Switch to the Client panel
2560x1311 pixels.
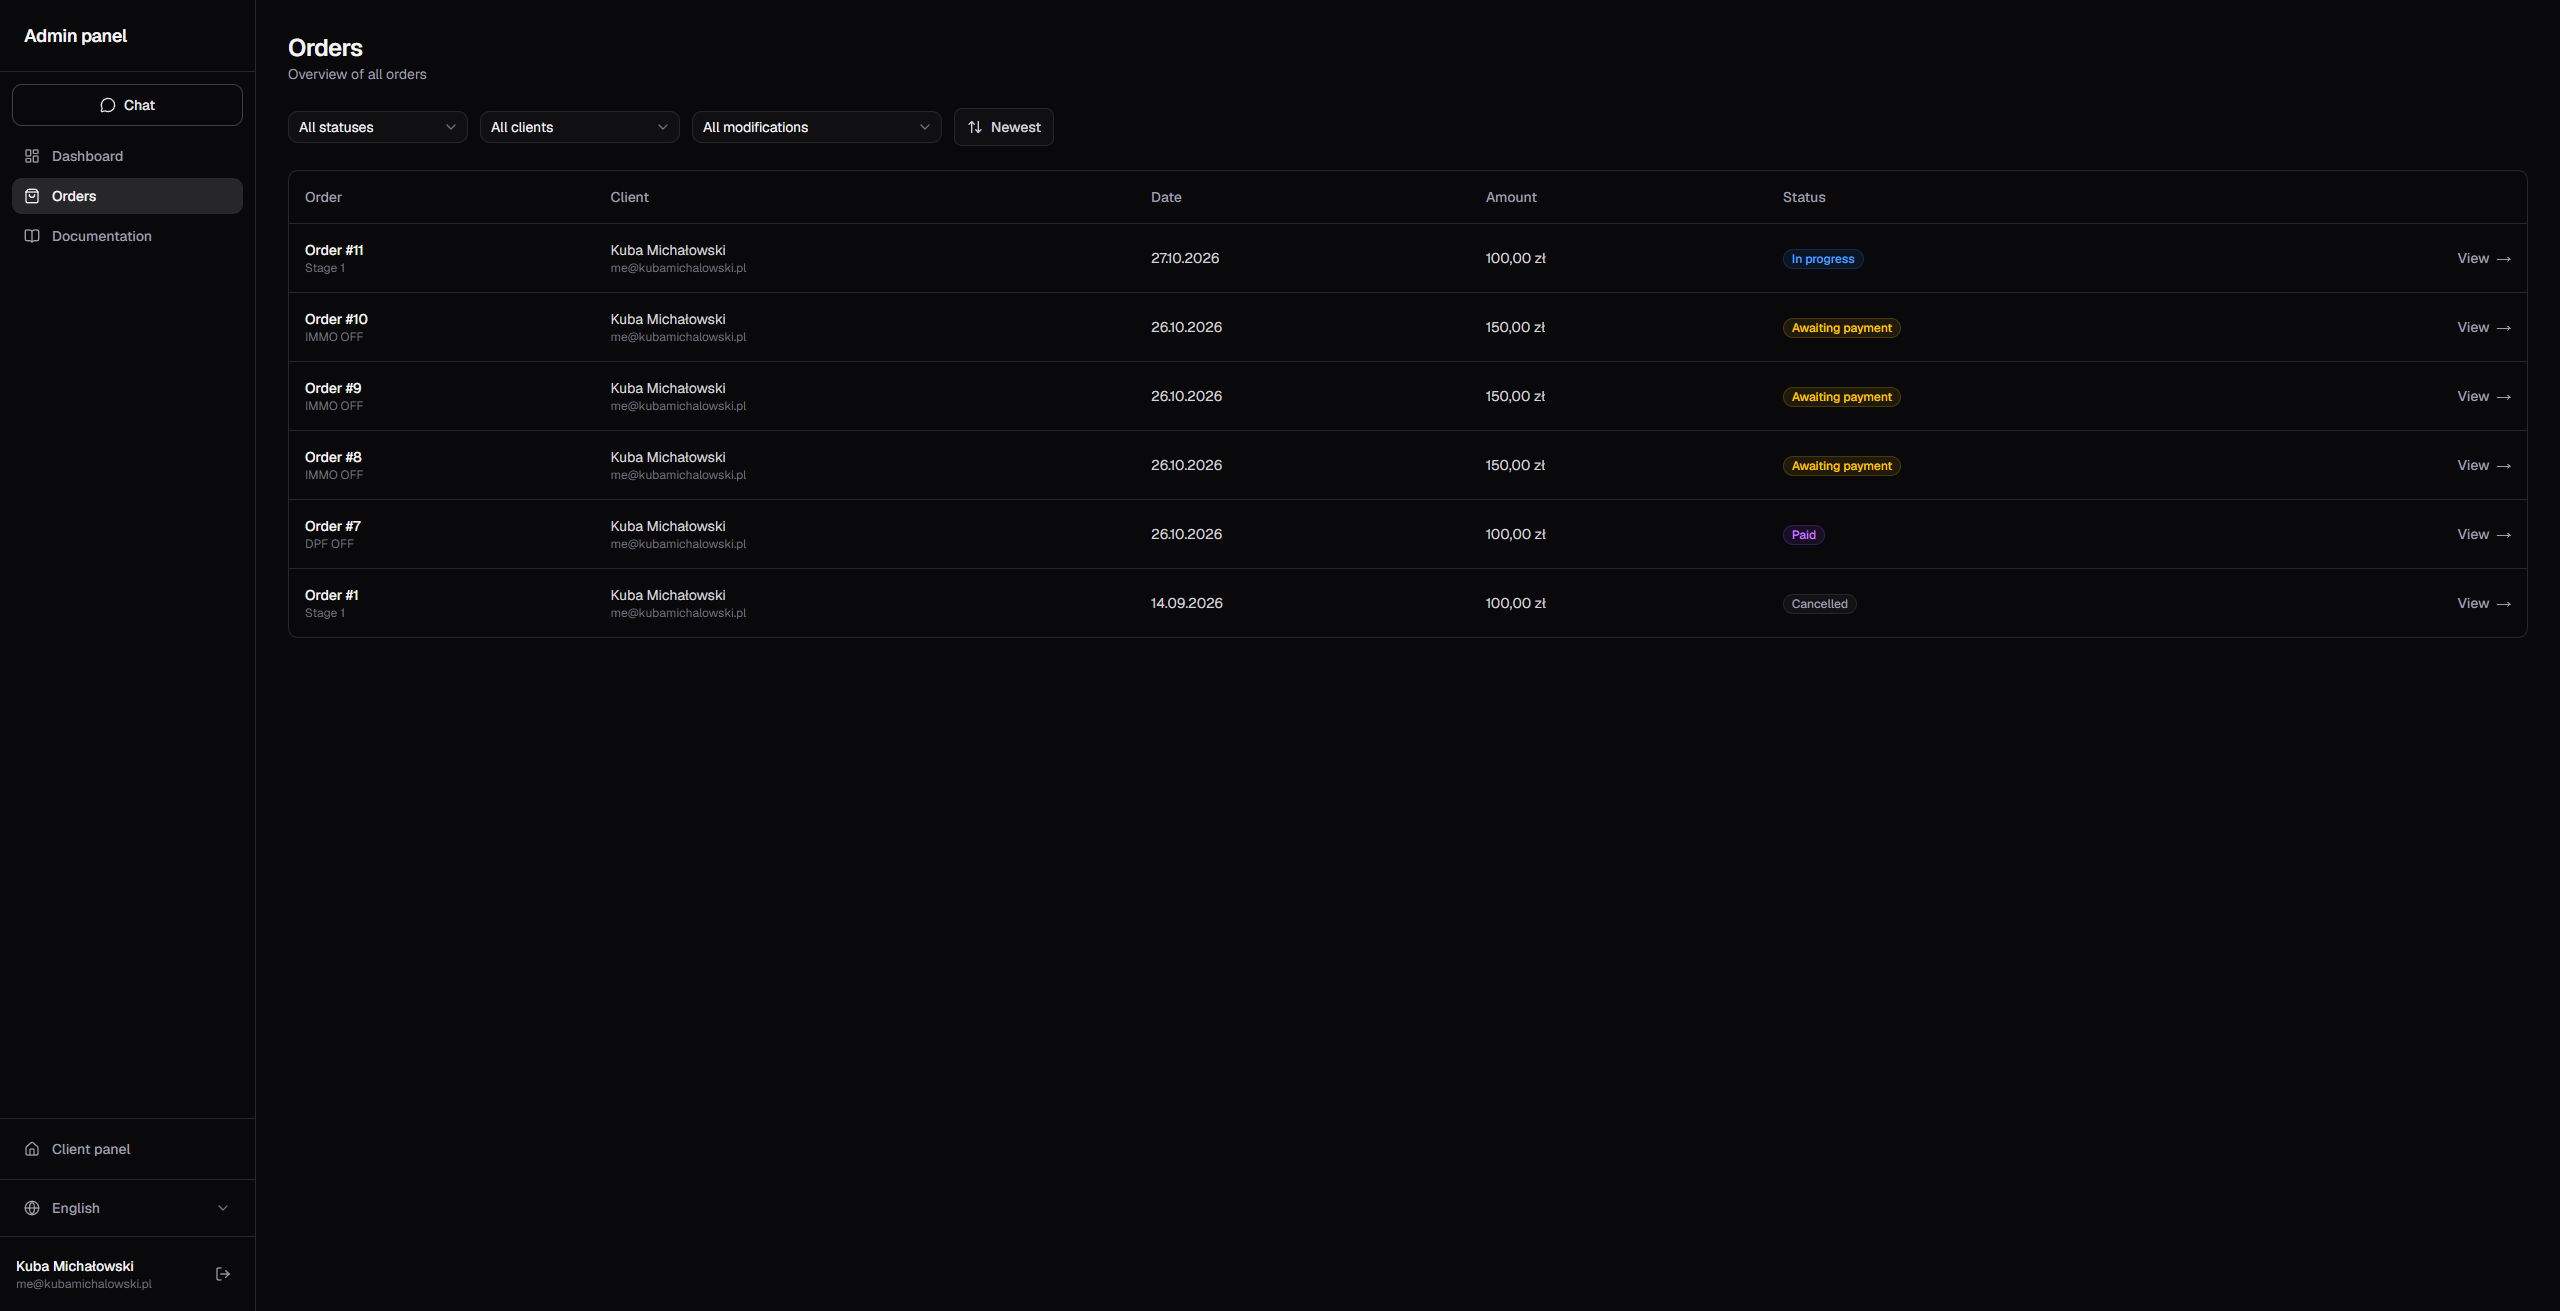click(x=127, y=1149)
